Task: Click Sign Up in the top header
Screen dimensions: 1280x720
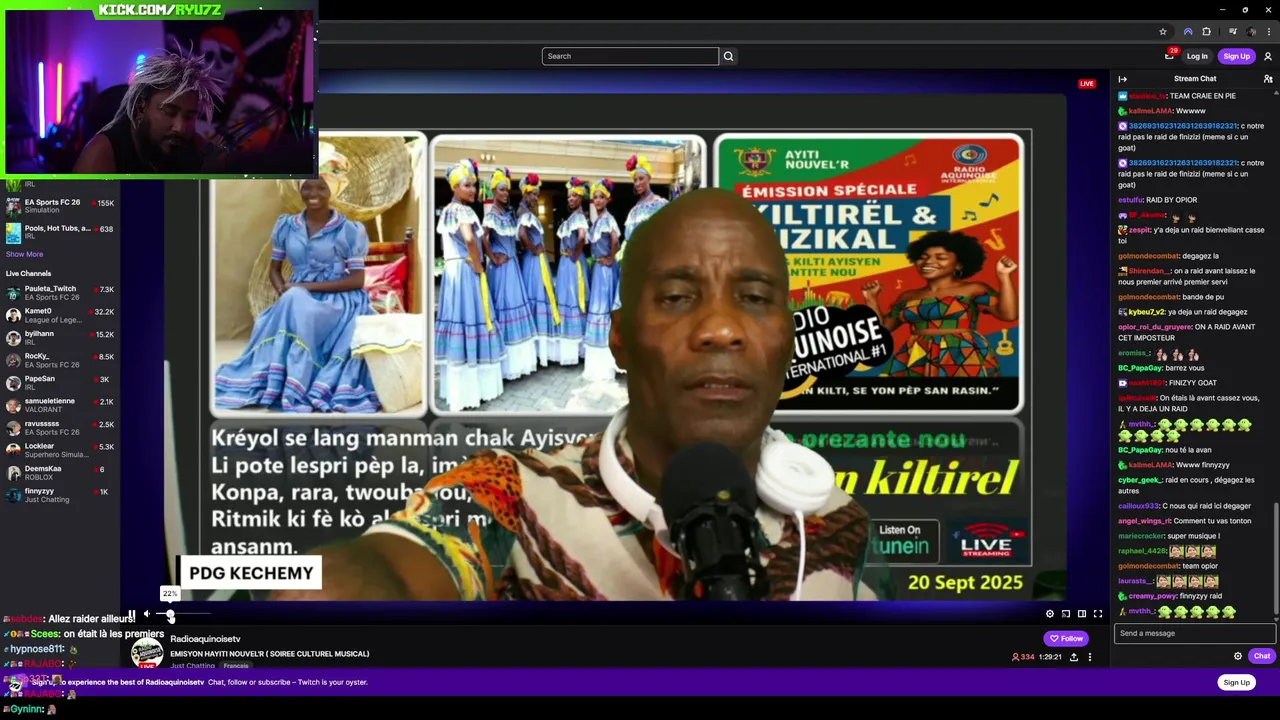Action: (1237, 56)
